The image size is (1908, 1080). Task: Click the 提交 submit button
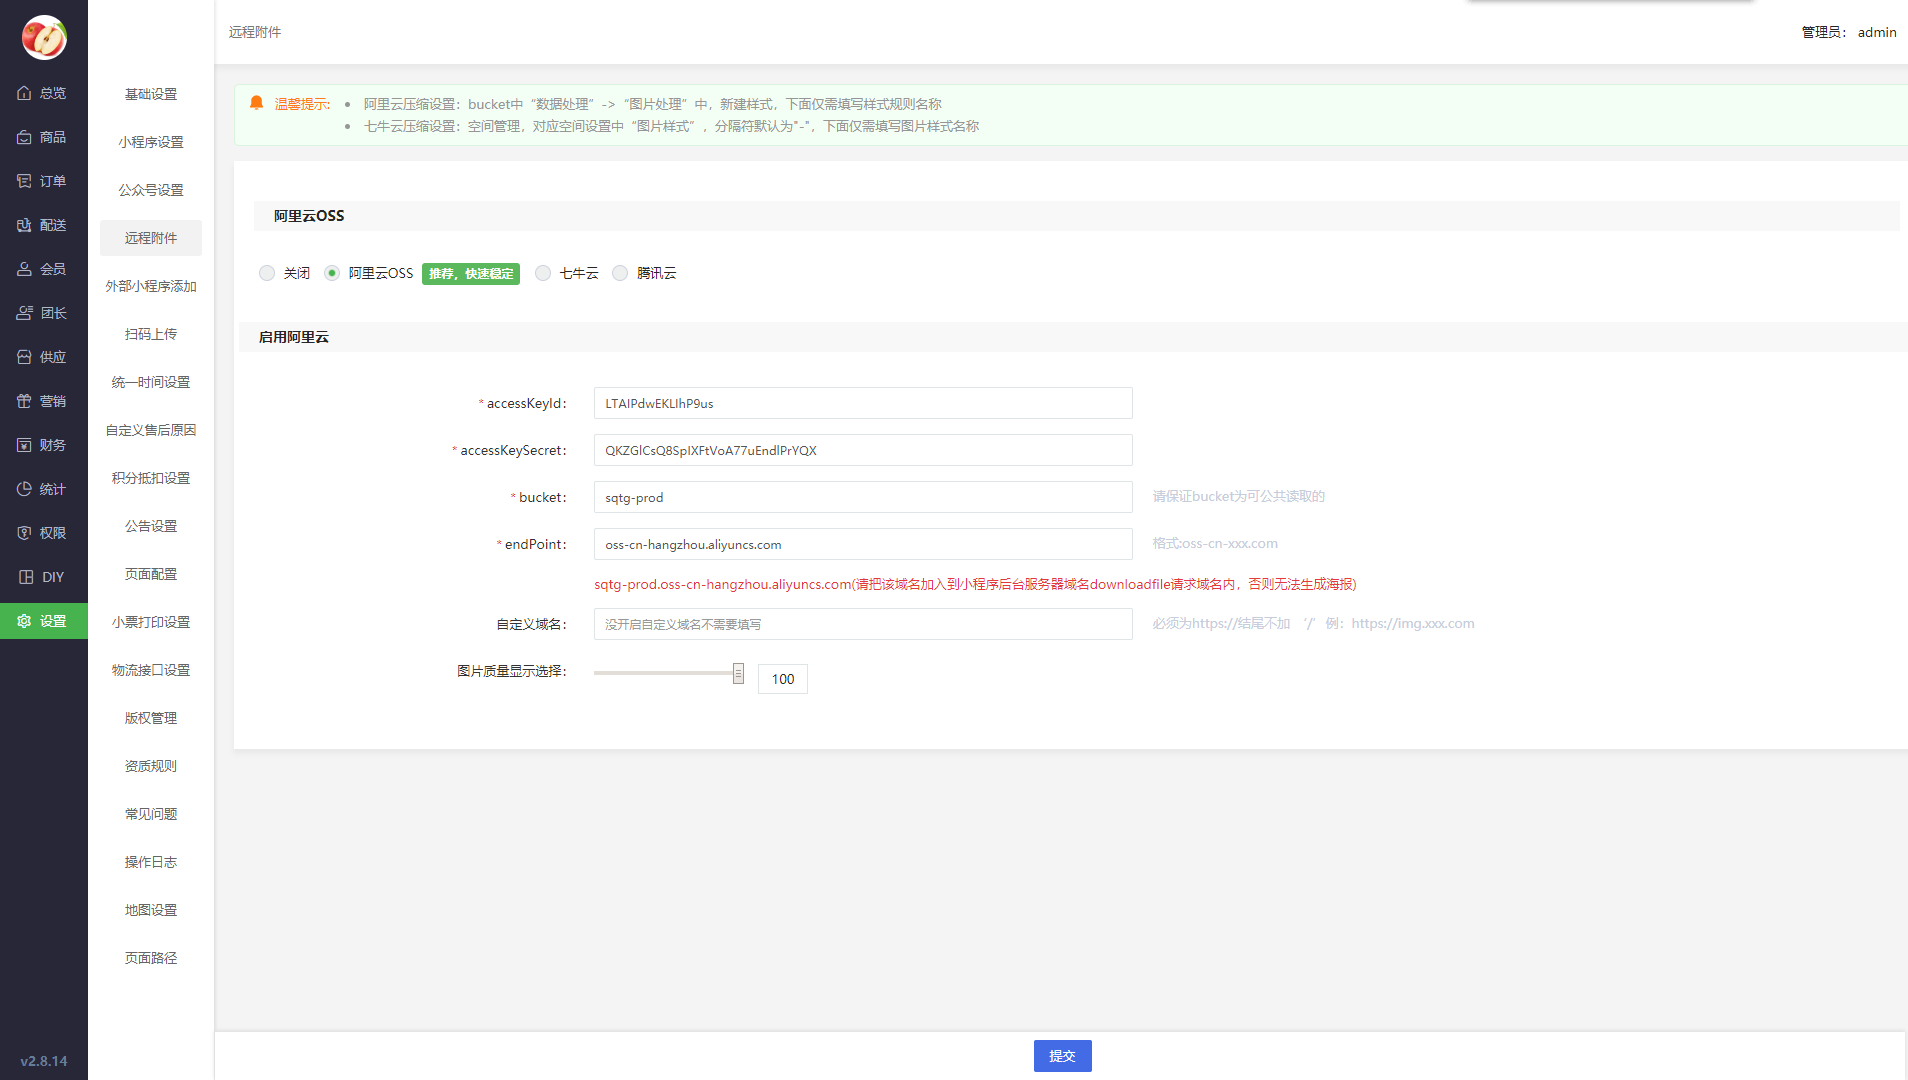[x=1062, y=1056]
